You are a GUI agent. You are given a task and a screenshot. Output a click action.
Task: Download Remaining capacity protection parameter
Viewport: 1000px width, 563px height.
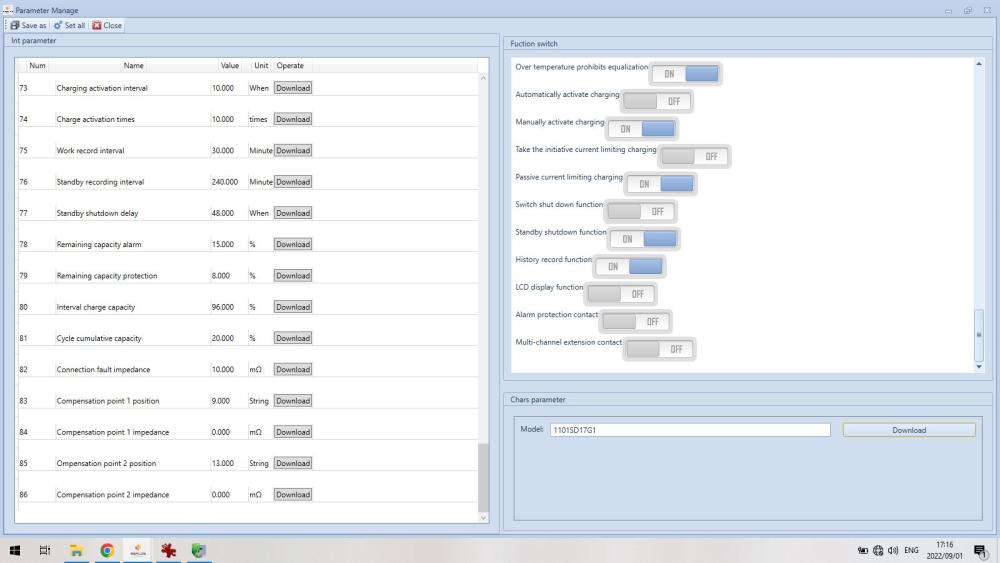[293, 275]
